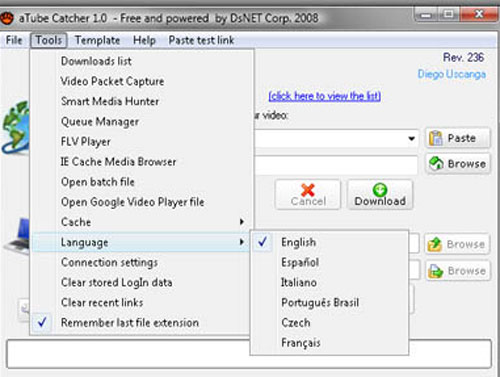The image size is (500, 377).
Task: Click the Rev. 236 text
Action: (463, 57)
